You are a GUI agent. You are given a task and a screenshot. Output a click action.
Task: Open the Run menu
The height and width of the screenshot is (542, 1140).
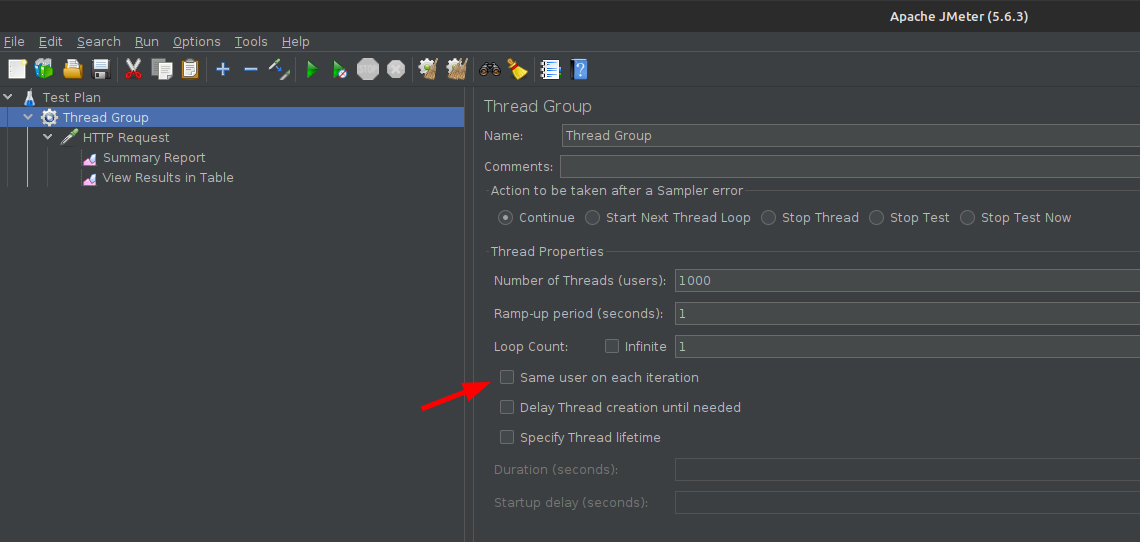click(x=147, y=41)
